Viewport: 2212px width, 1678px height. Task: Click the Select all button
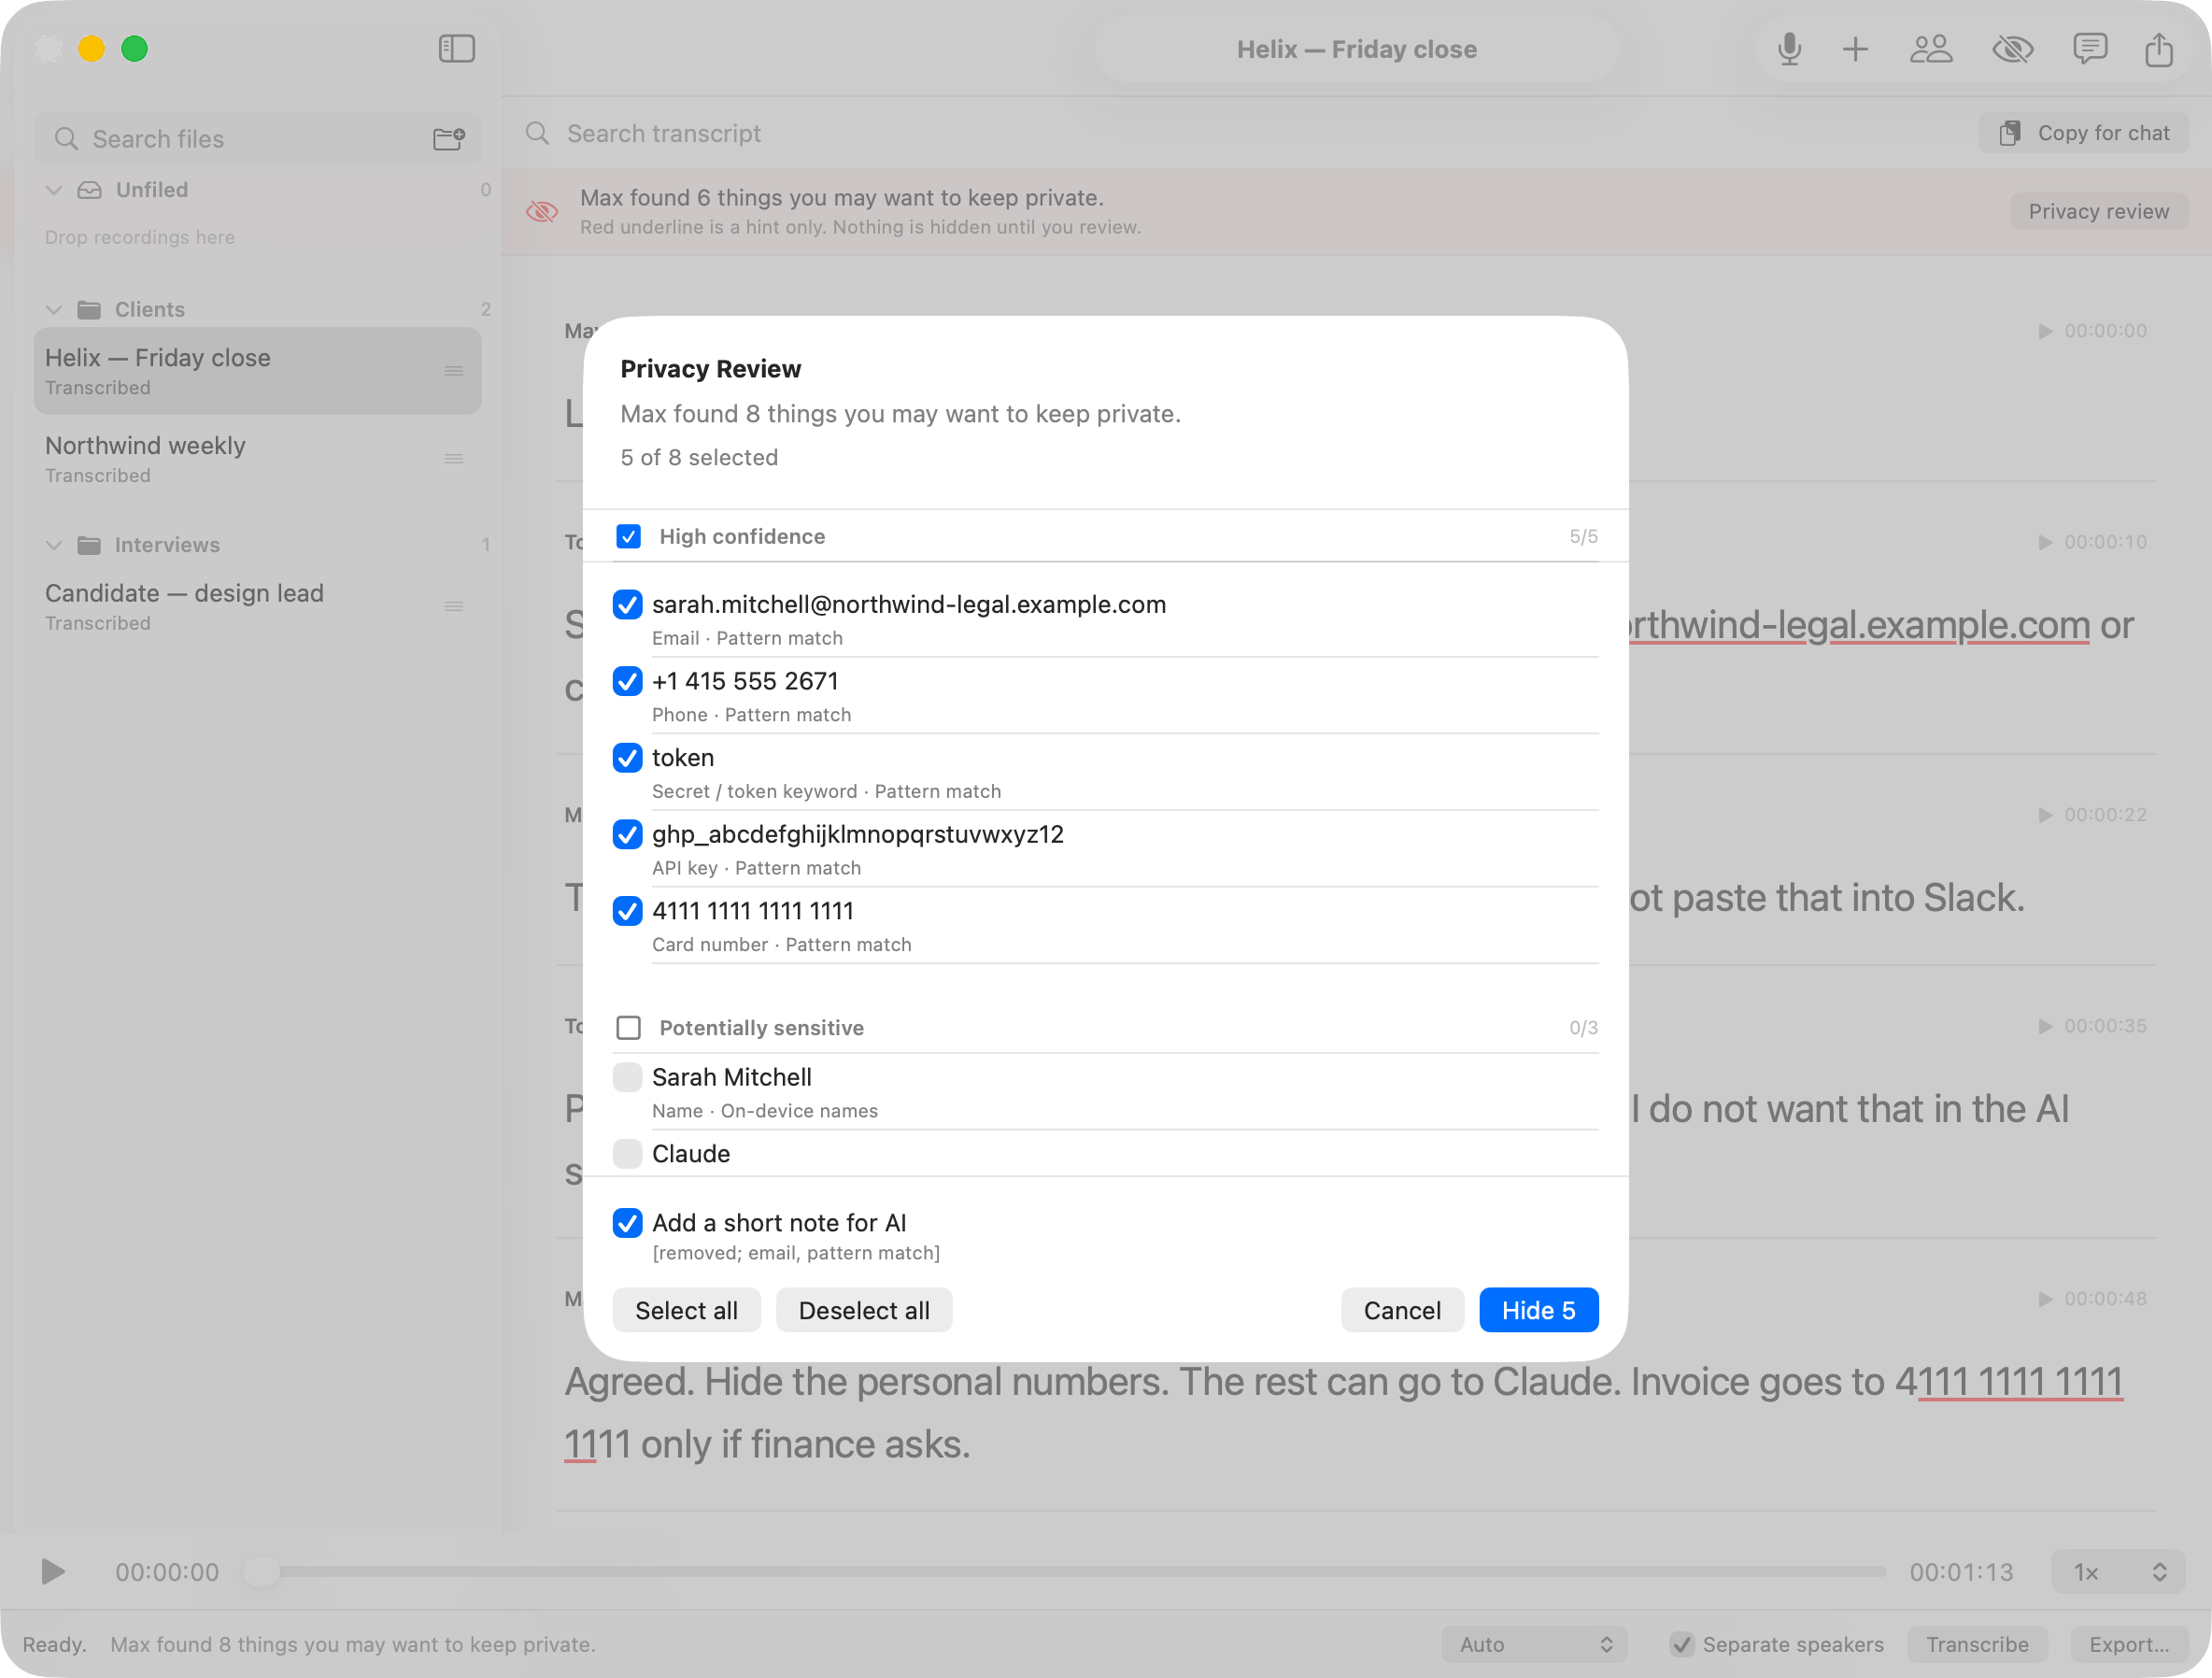click(x=686, y=1311)
